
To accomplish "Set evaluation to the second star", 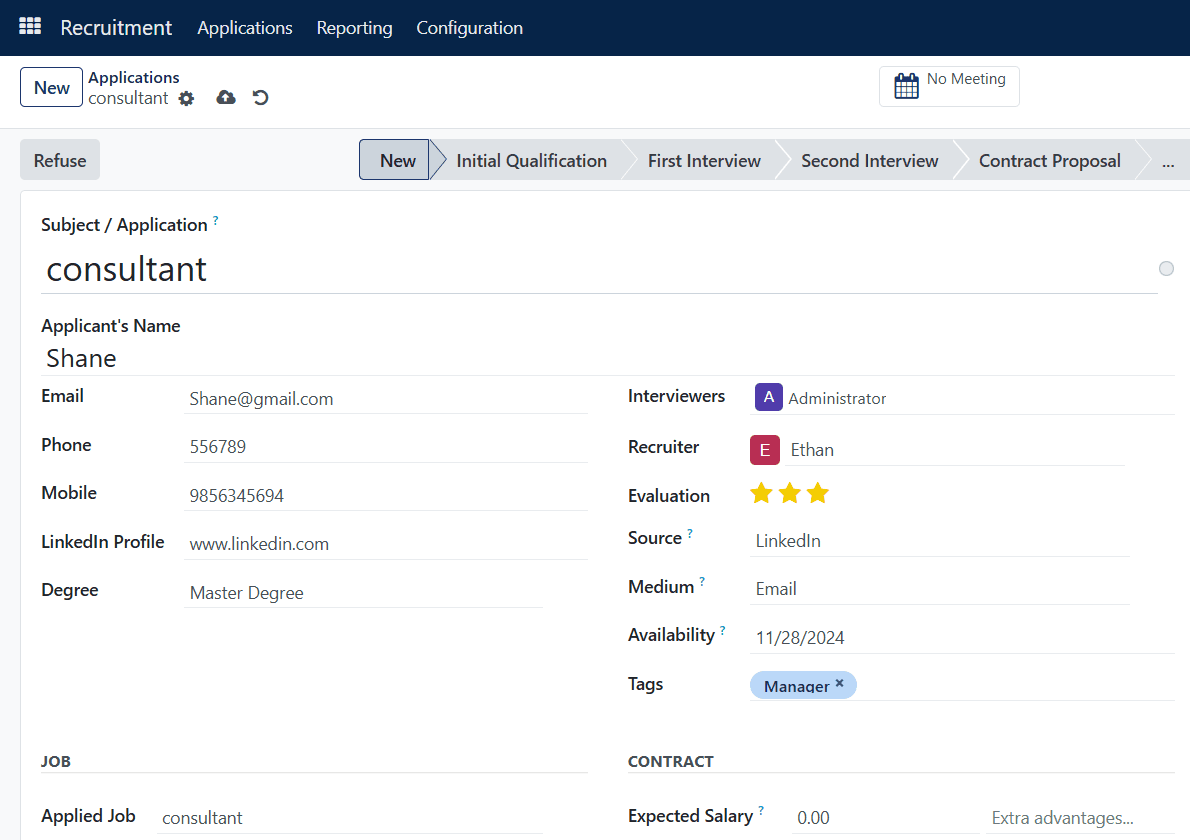I will 790,493.
